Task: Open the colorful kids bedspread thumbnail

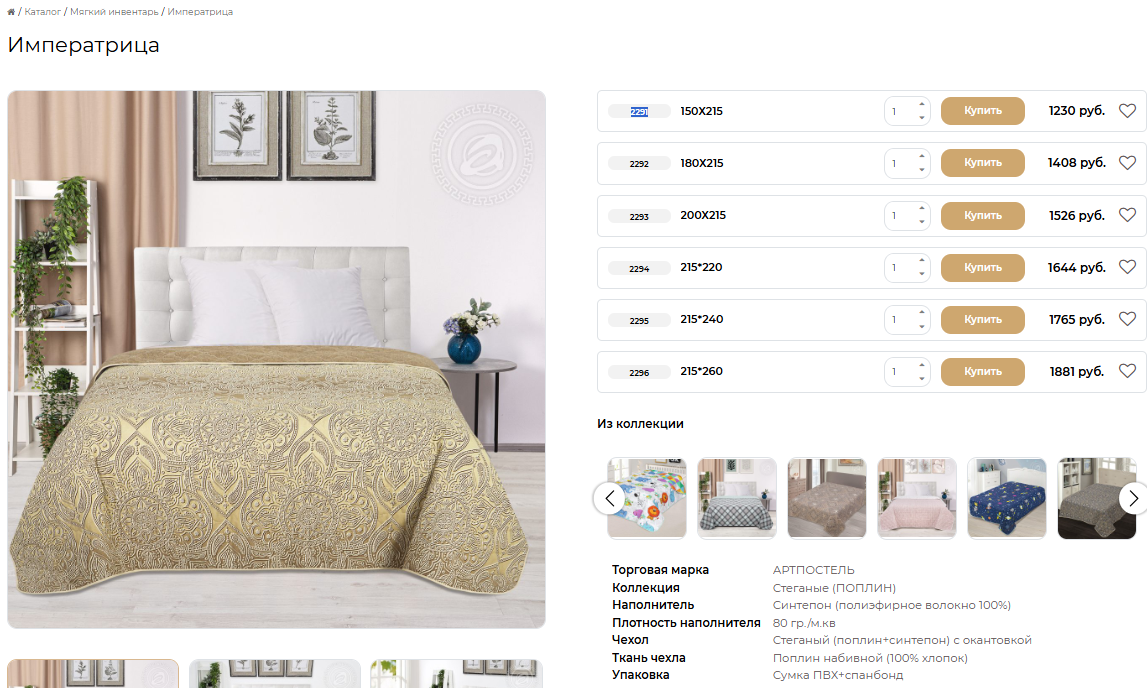Action: point(647,498)
